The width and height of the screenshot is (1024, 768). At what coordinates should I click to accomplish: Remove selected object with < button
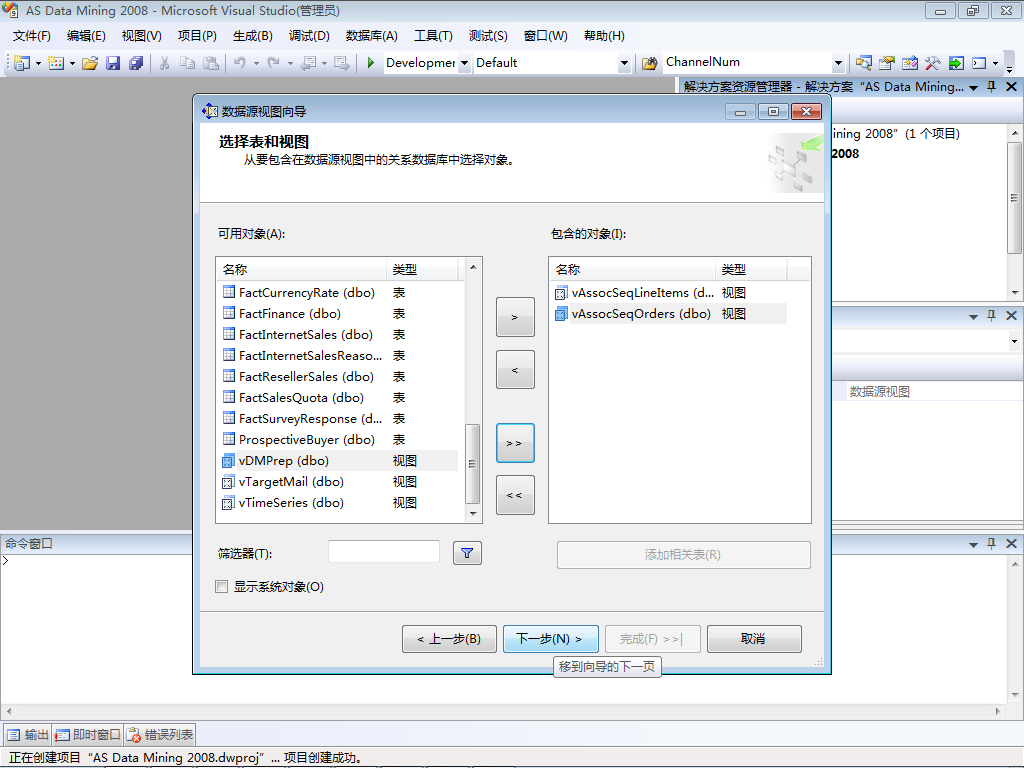point(515,370)
